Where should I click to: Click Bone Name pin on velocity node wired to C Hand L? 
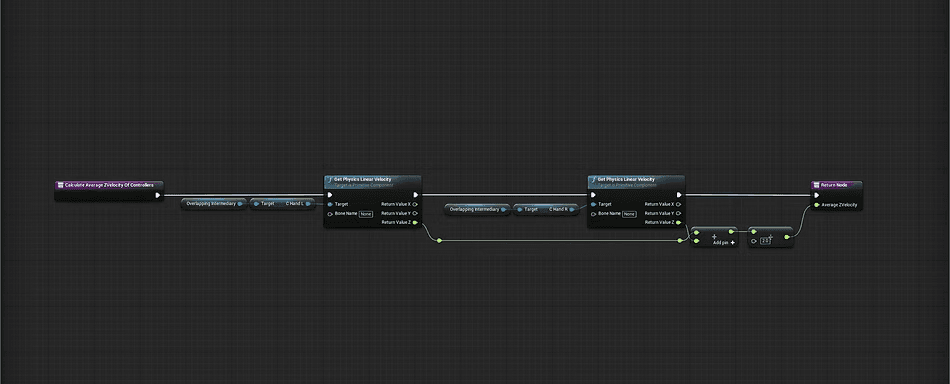330,213
